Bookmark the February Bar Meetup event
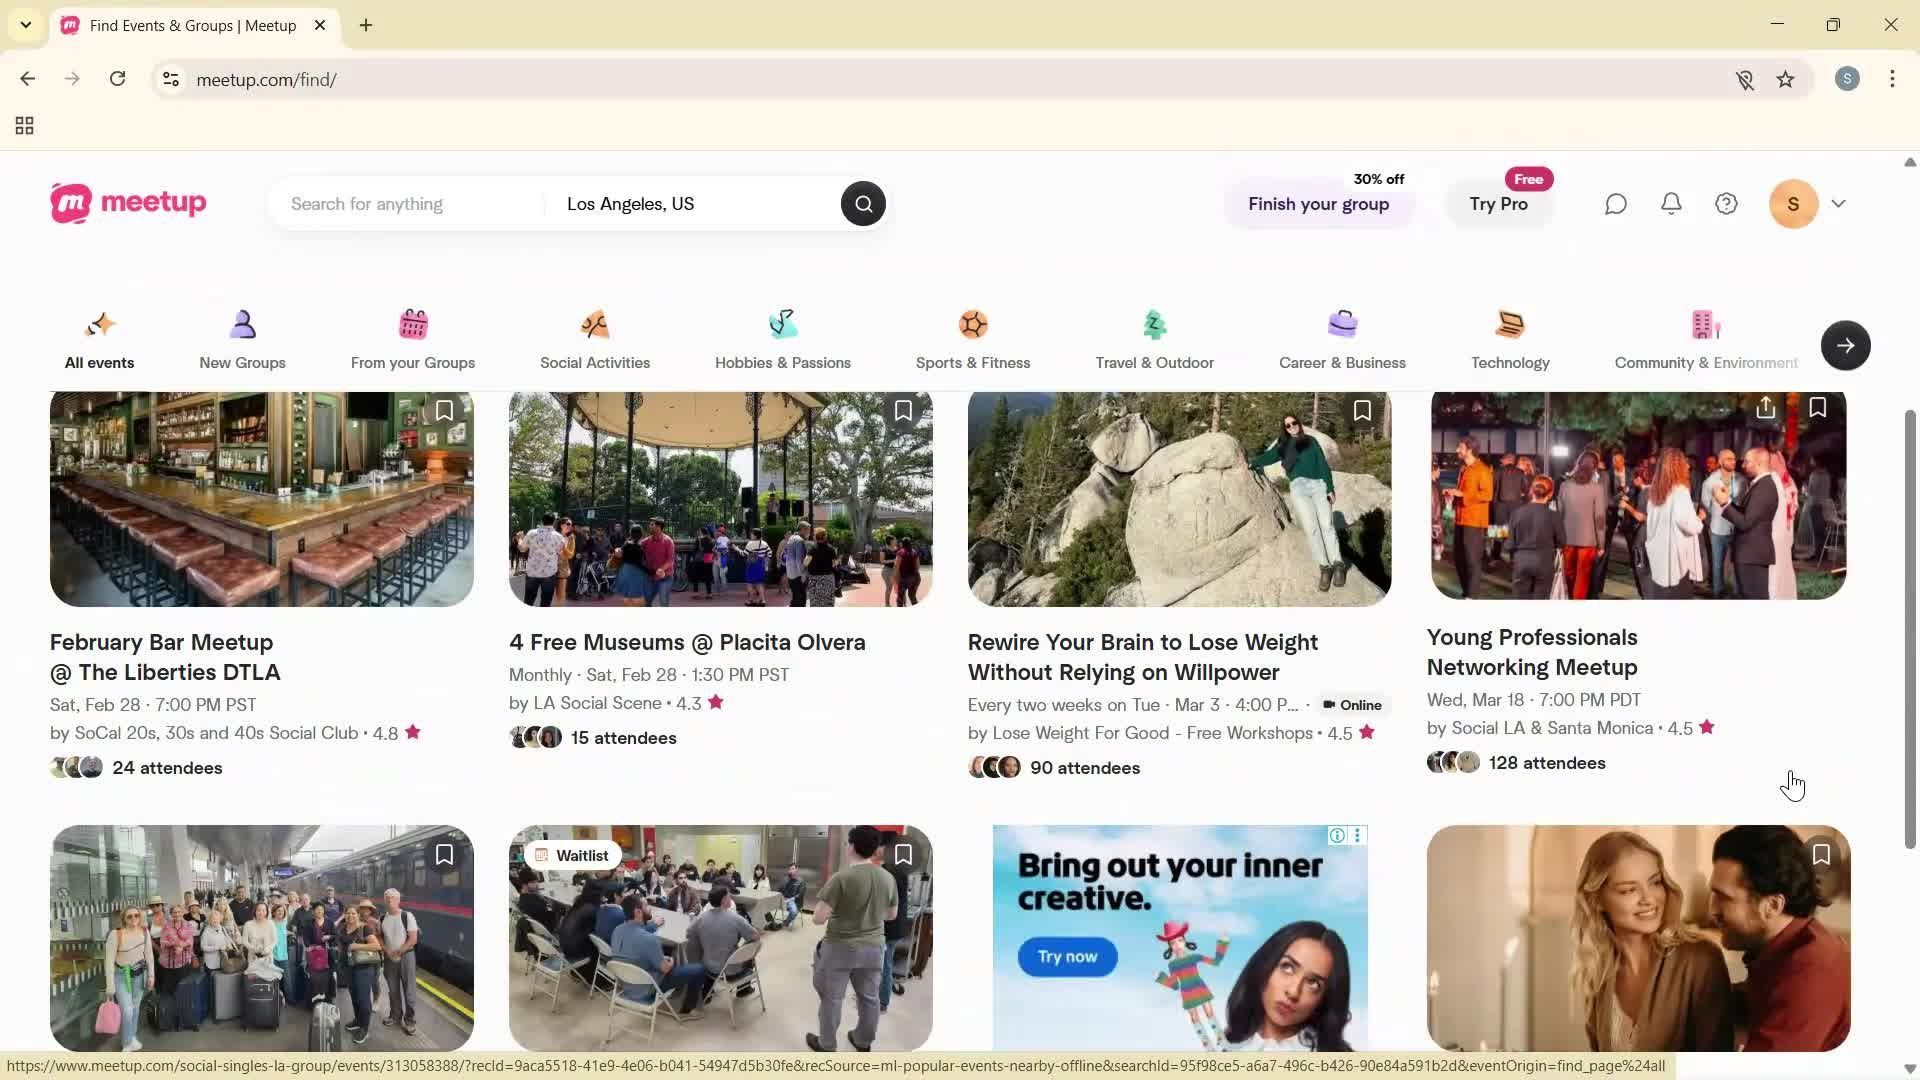The height and width of the screenshot is (1080, 1920). click(444, 410)
